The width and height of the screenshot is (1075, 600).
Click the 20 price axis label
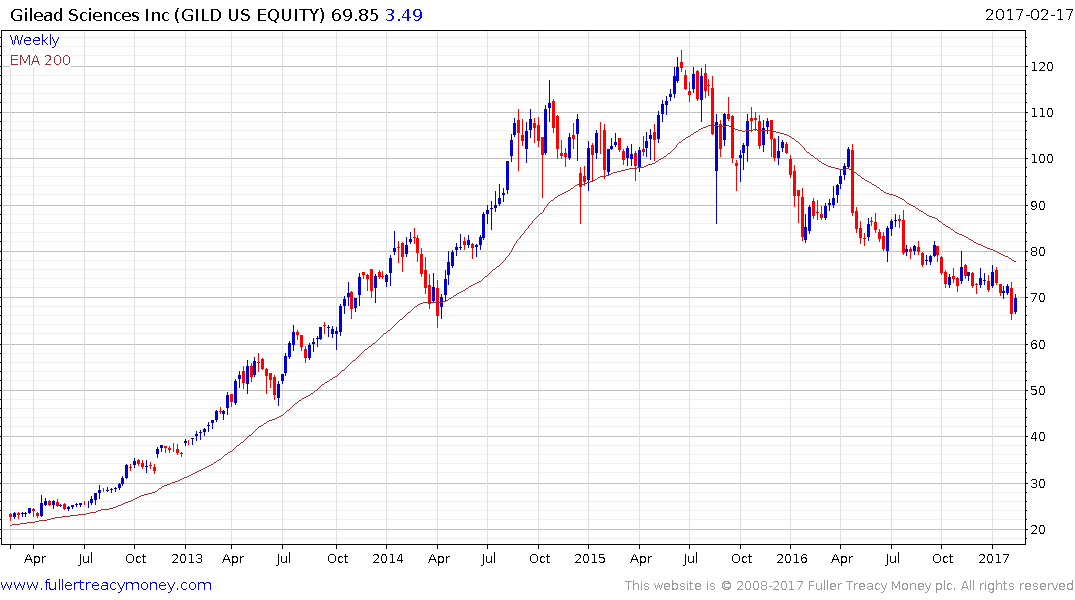[x=1038, y=529]
